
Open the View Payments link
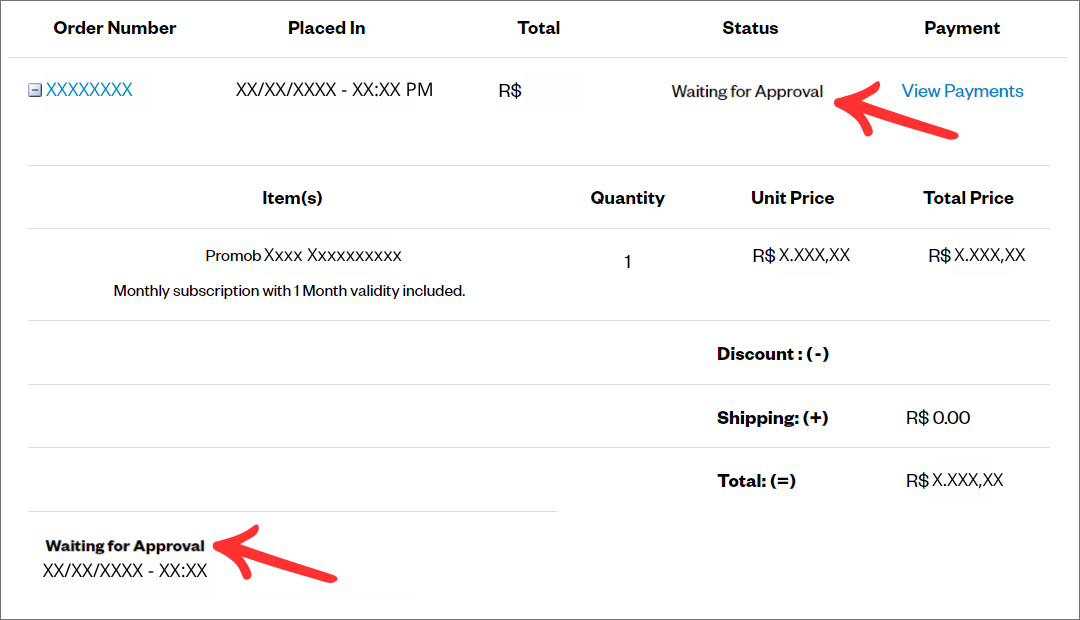[x=962, y=91]
